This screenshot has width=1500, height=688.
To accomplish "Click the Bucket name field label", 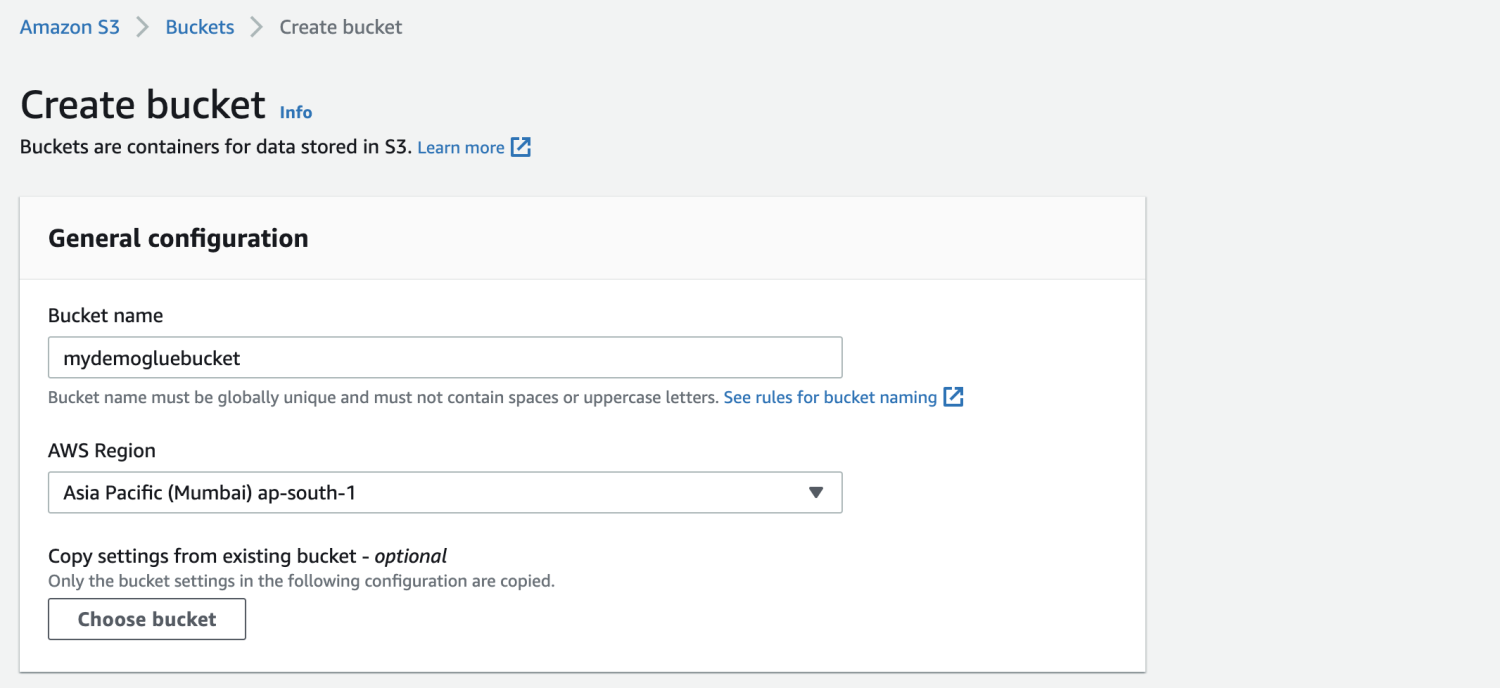I will (105, 315).
